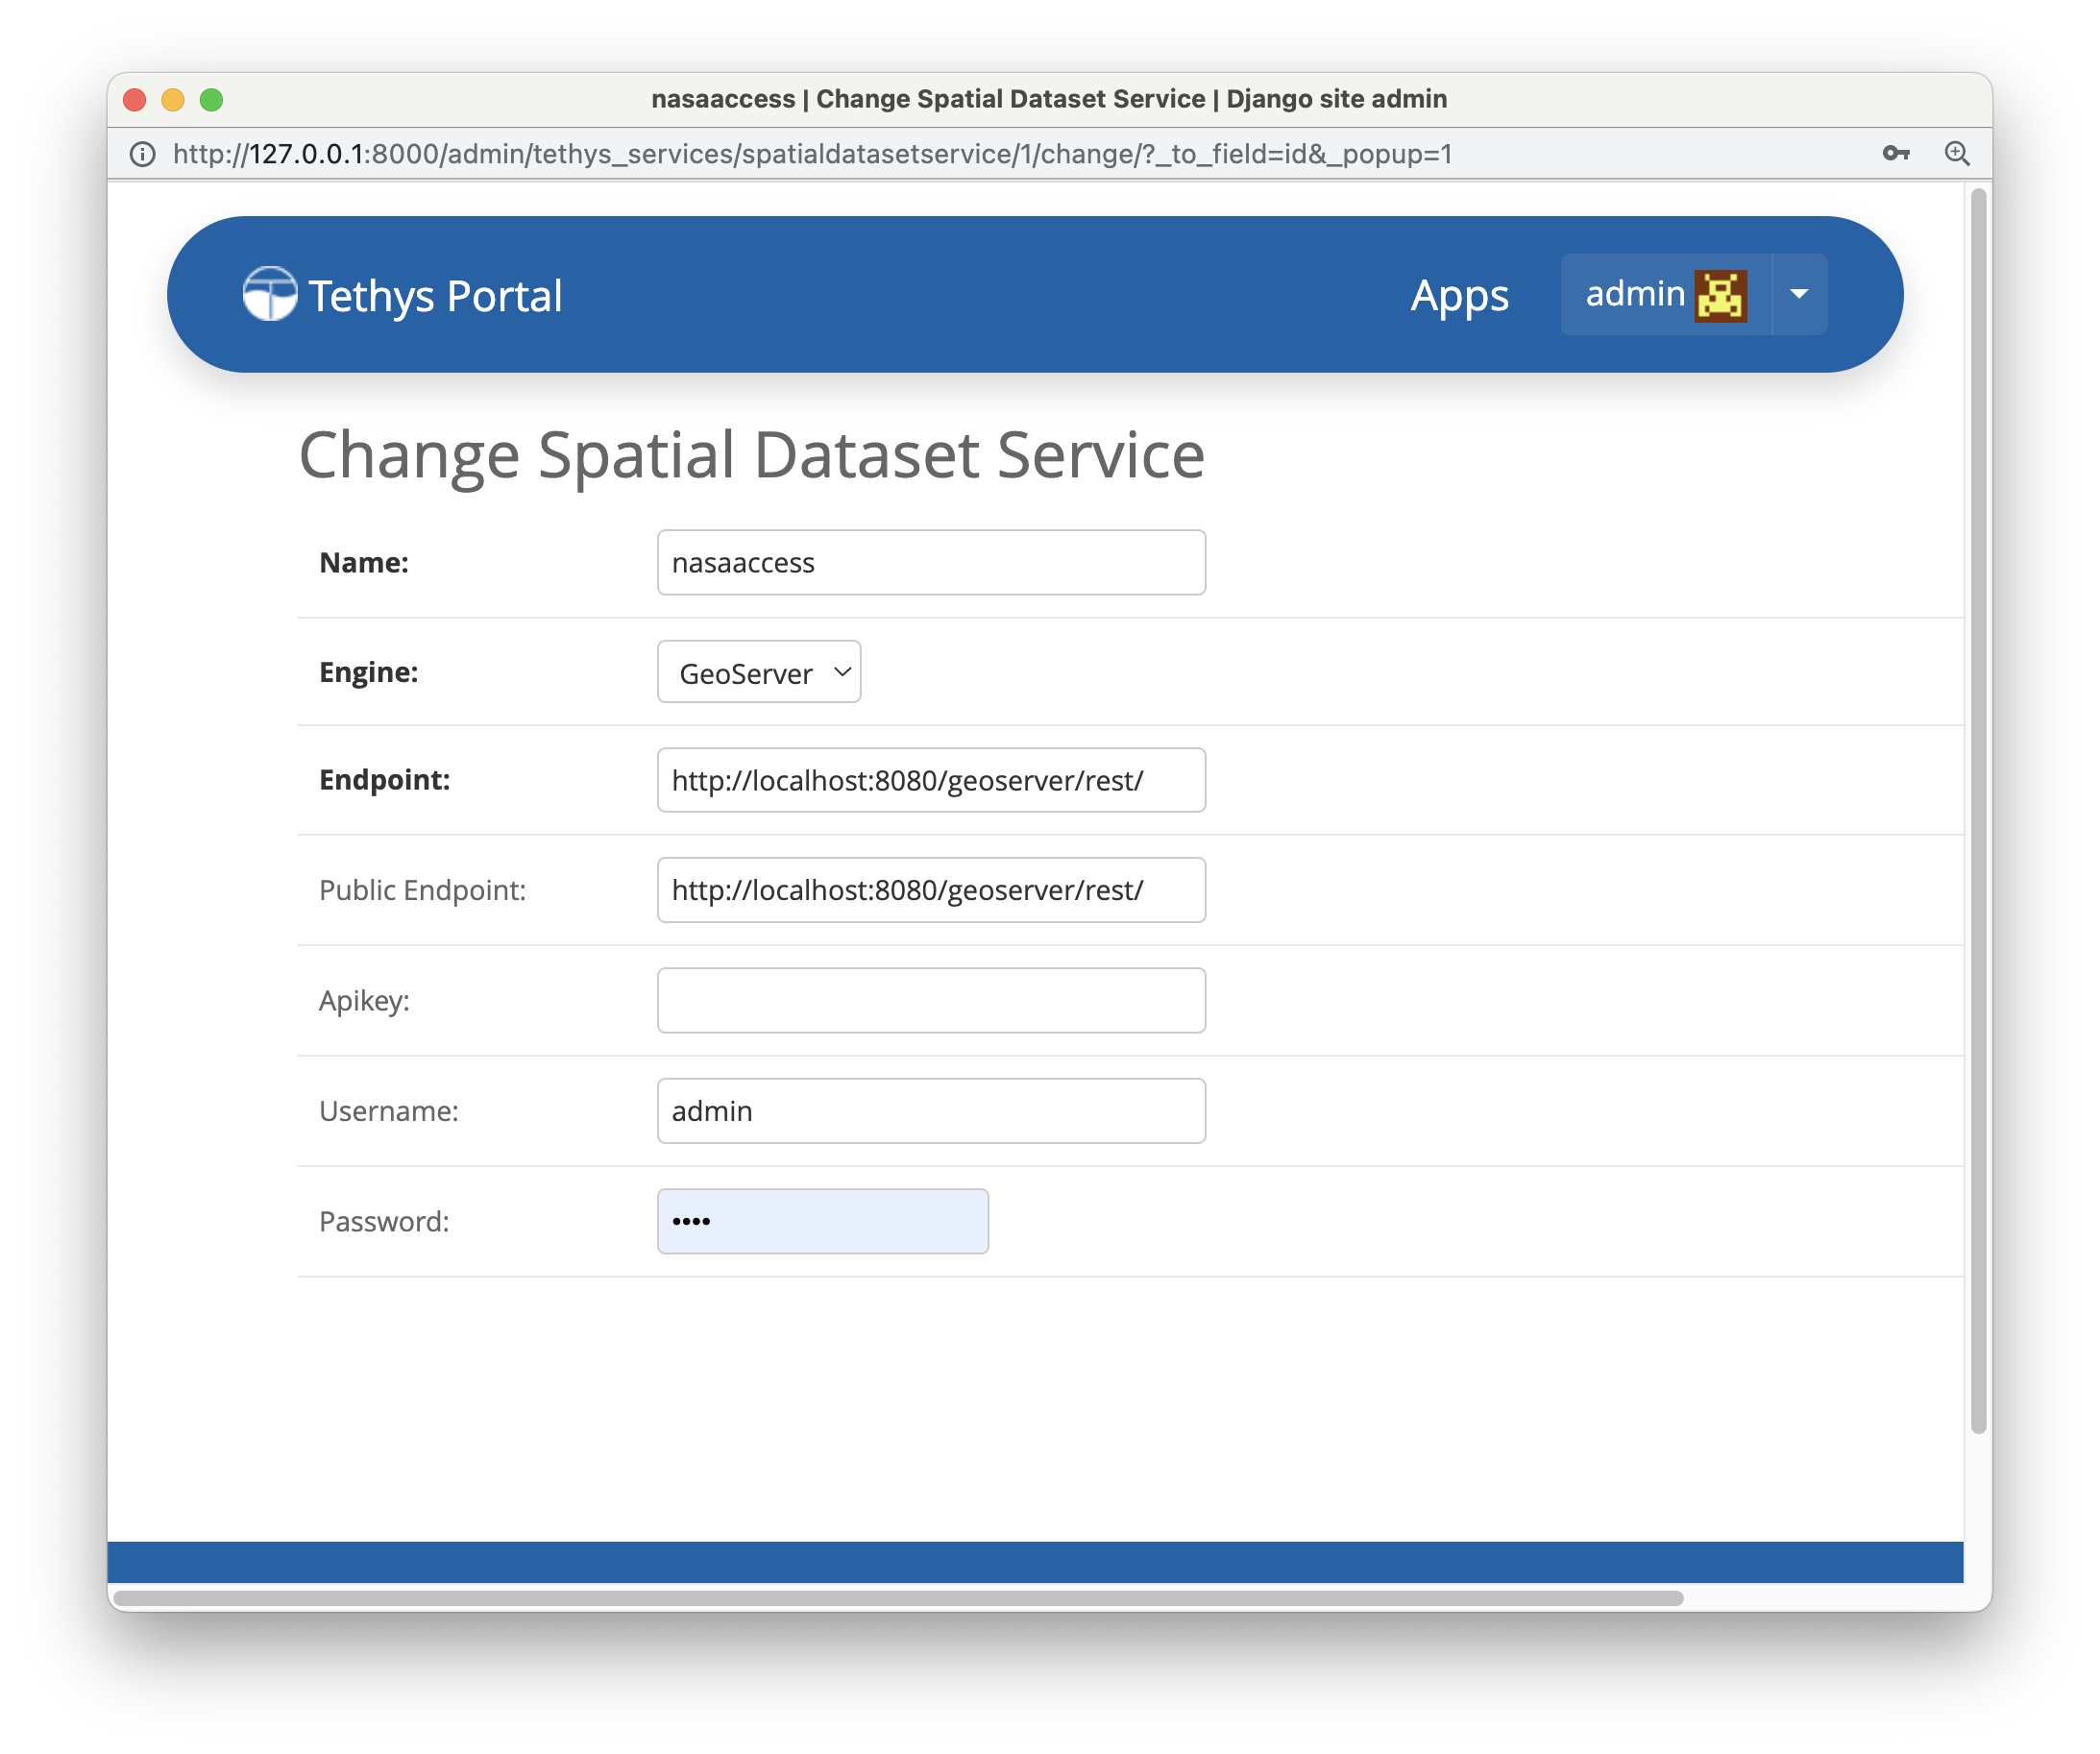
Task: Click the Password input field
Action: coord(823,1221)
